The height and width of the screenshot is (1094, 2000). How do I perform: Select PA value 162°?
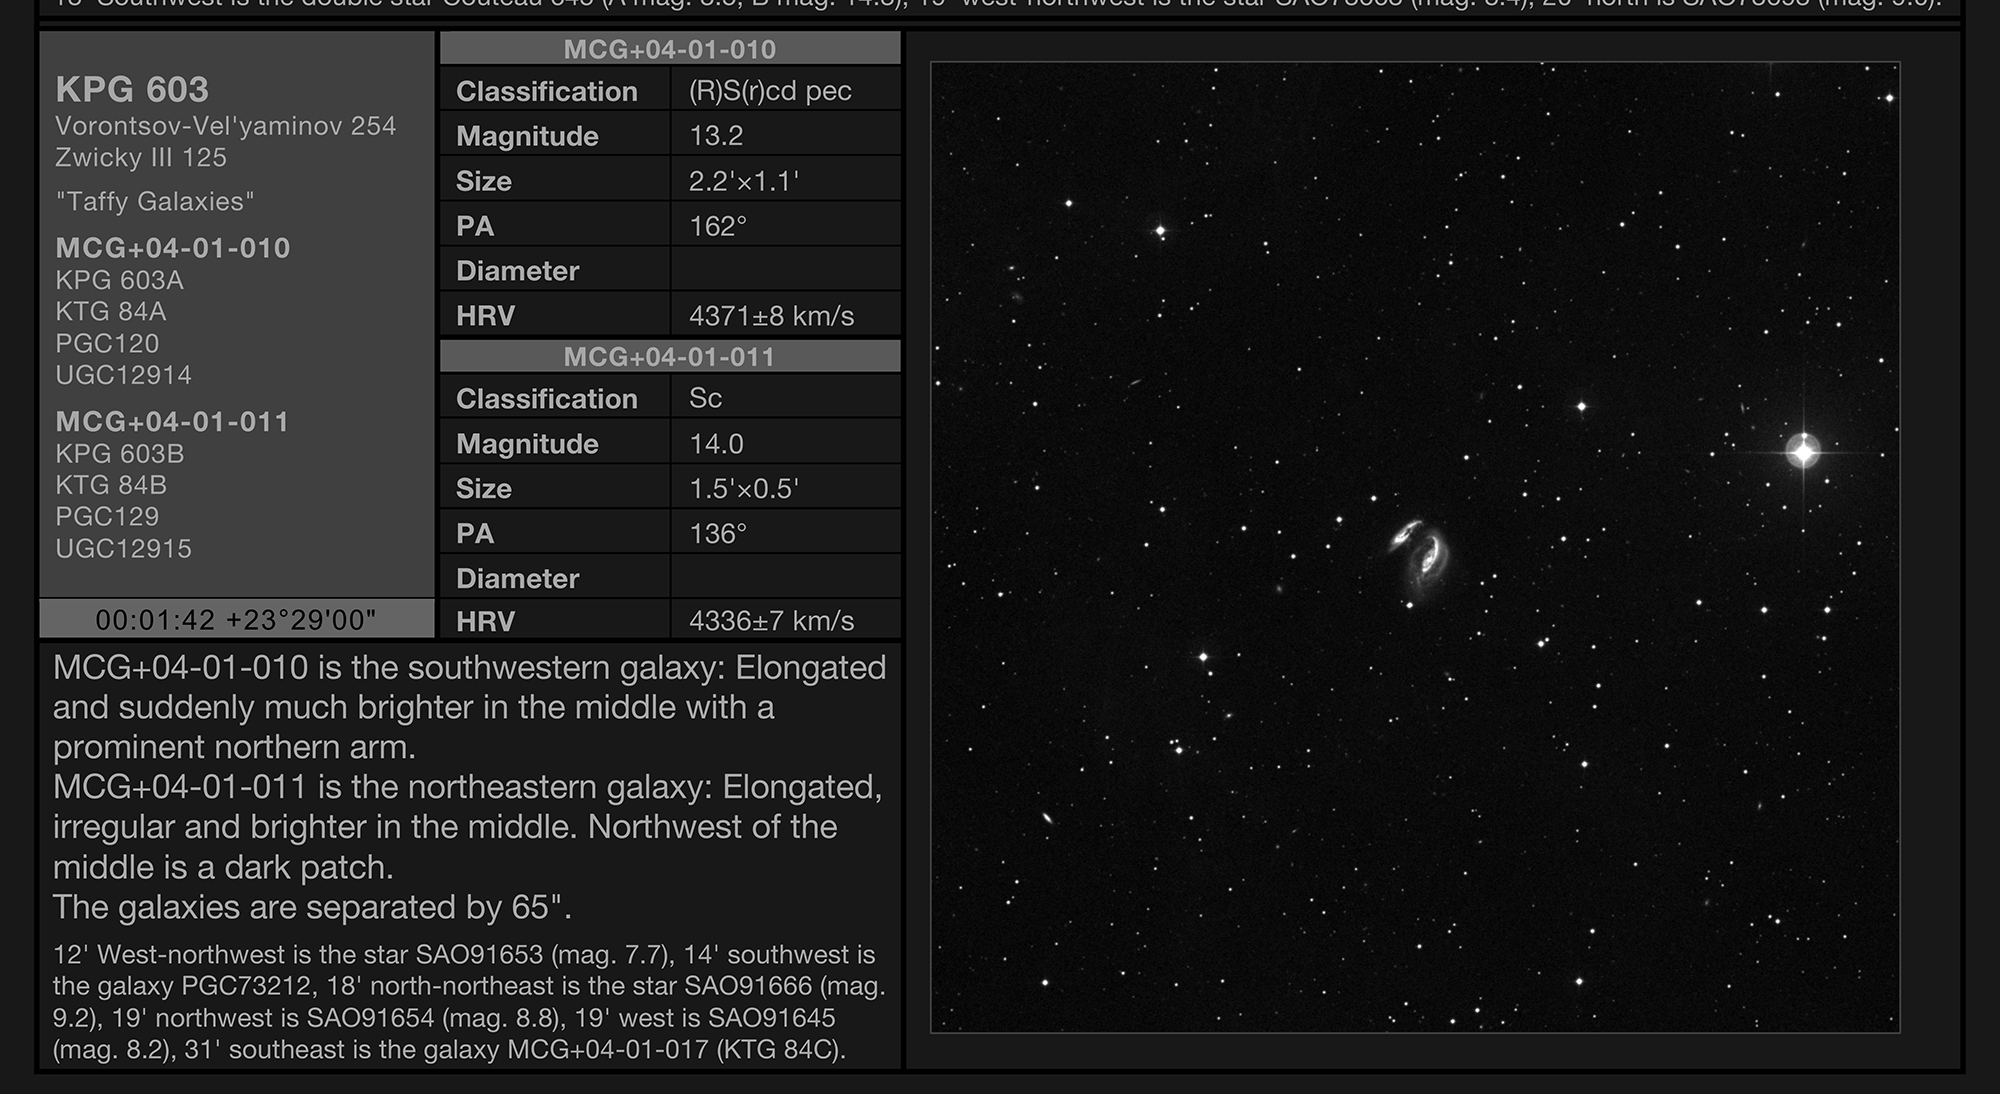718,226
